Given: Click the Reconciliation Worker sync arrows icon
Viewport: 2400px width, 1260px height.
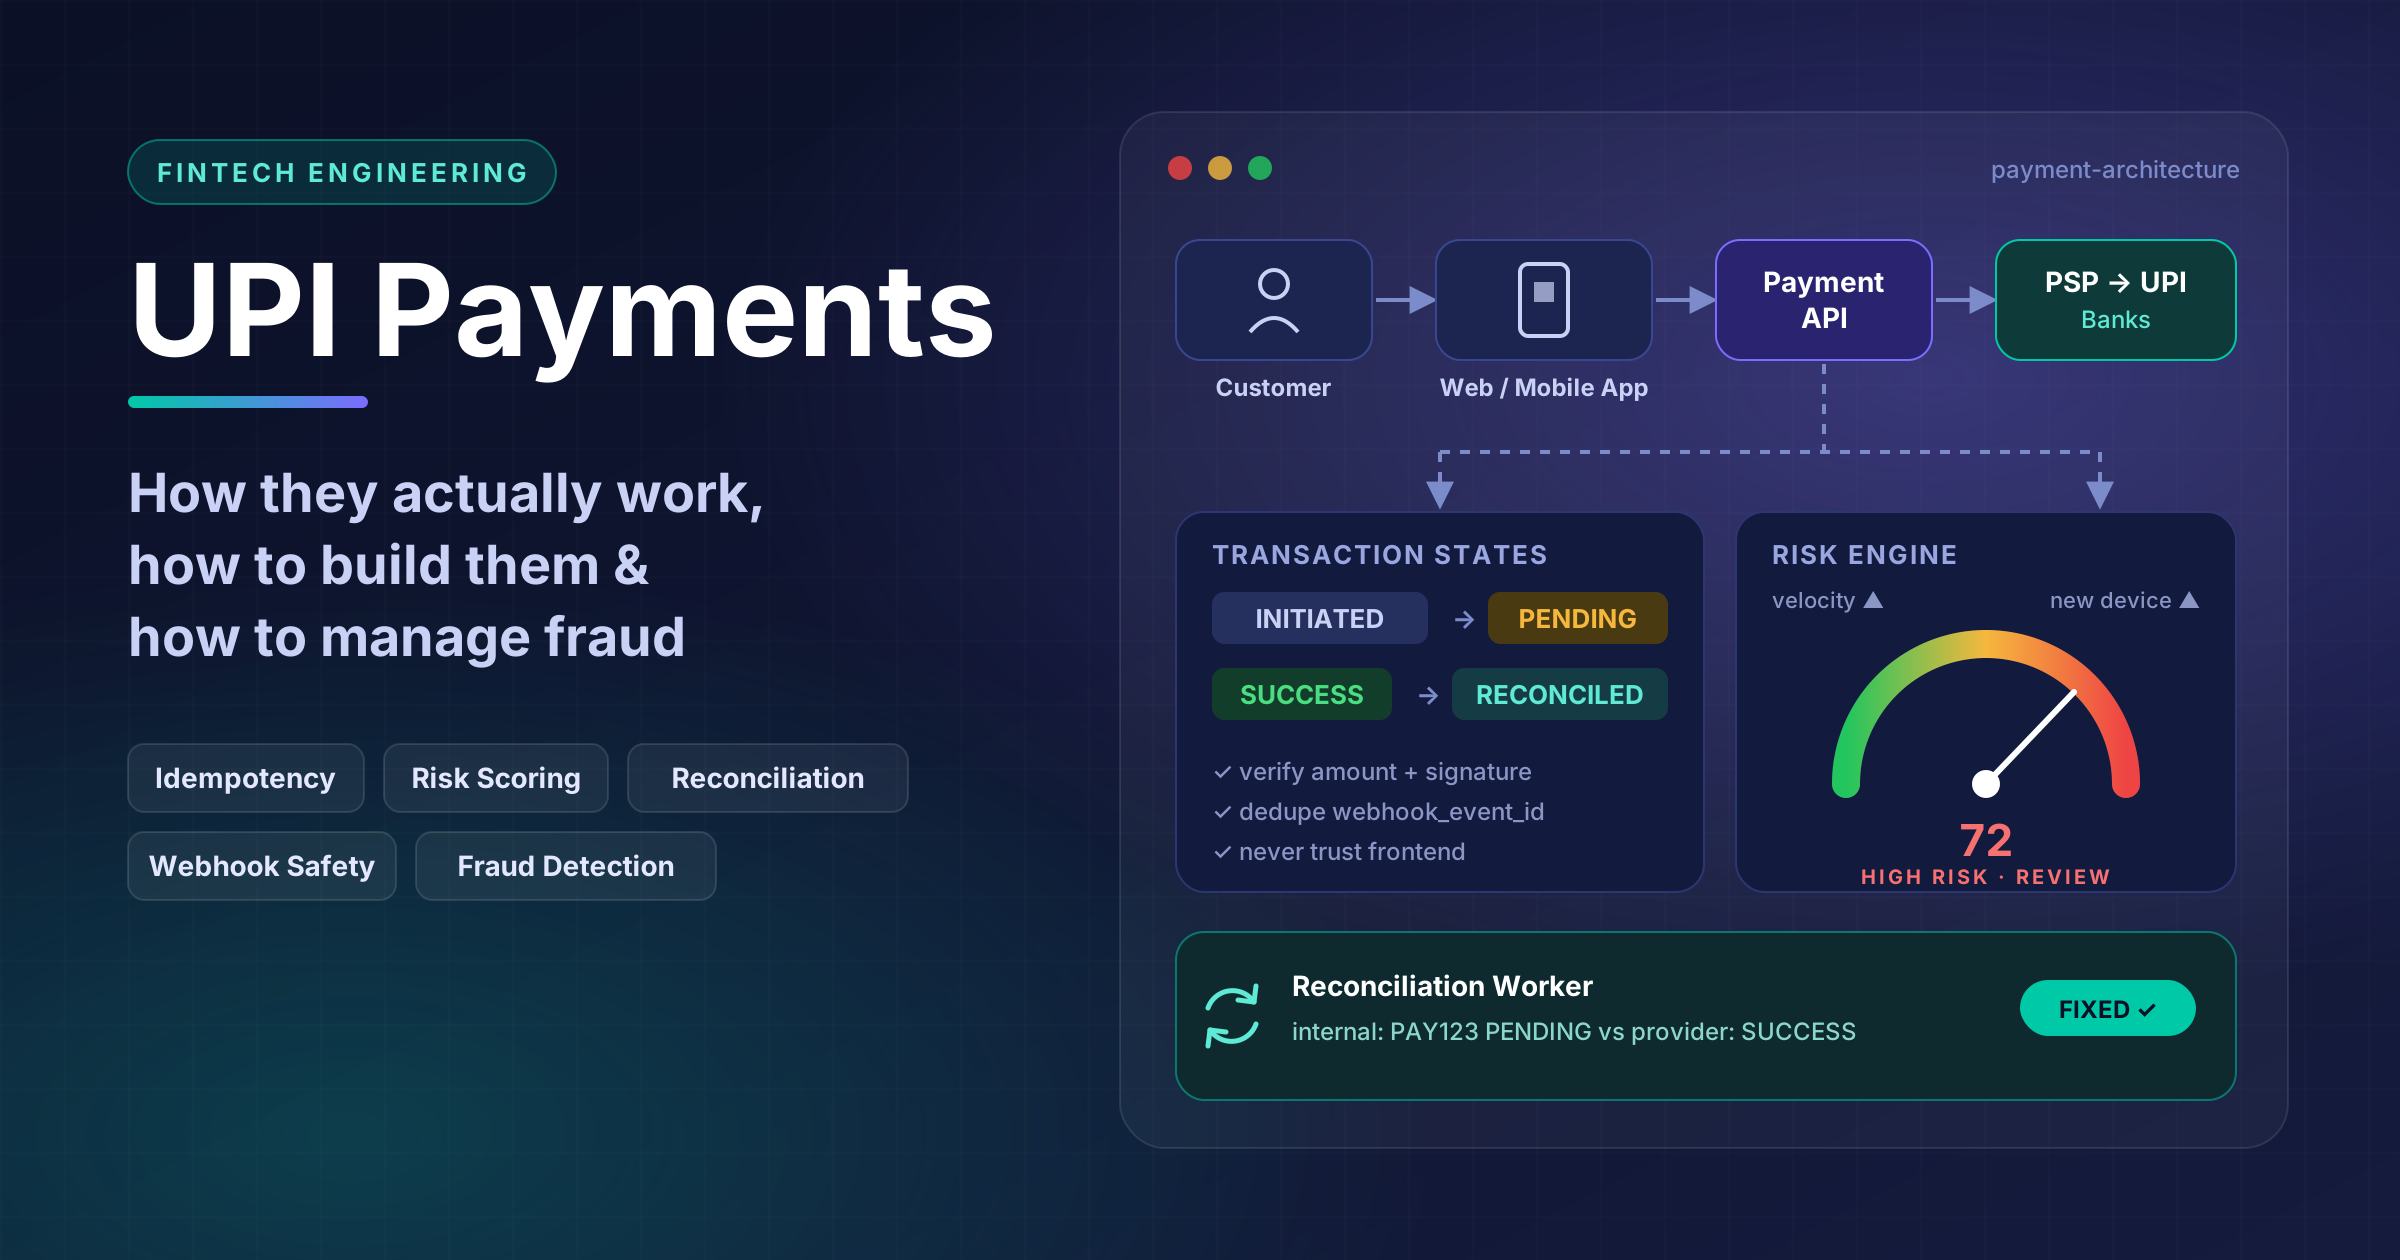Looking at the screenshot, I should tap(1232, 1016).
